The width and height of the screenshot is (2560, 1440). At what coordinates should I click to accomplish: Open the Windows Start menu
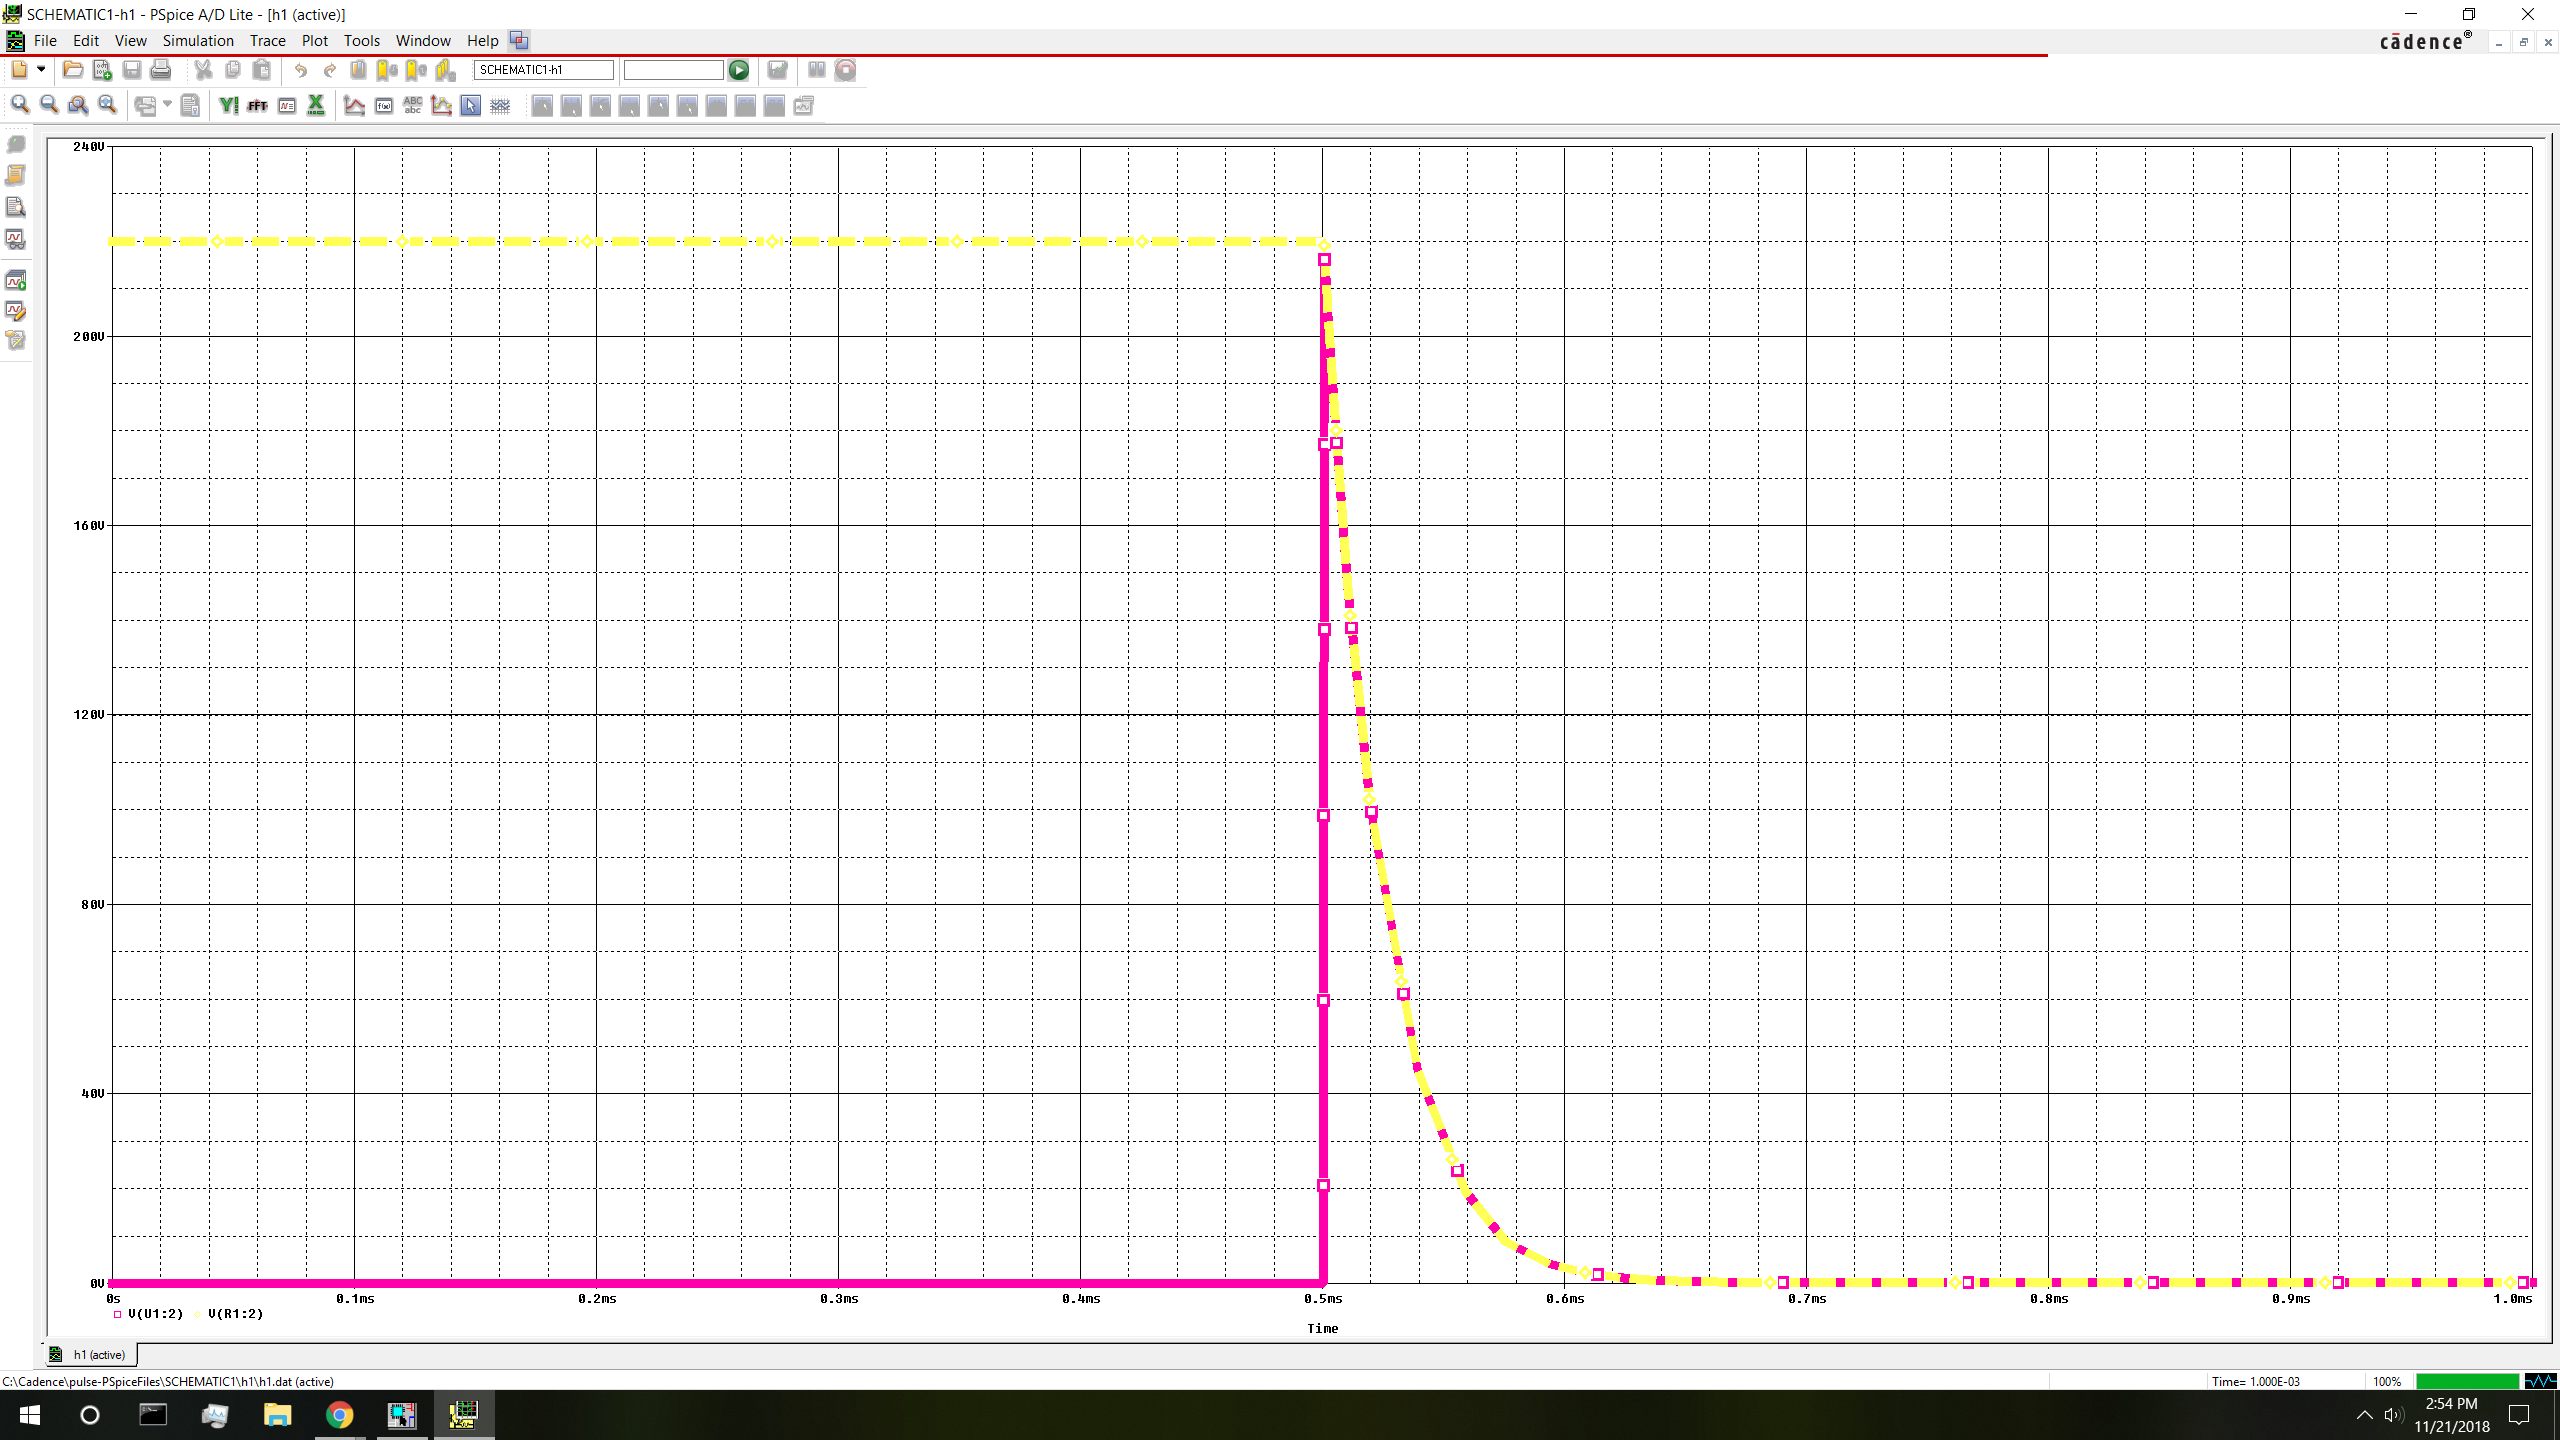pyautogui.click(x=30, y=1415)
